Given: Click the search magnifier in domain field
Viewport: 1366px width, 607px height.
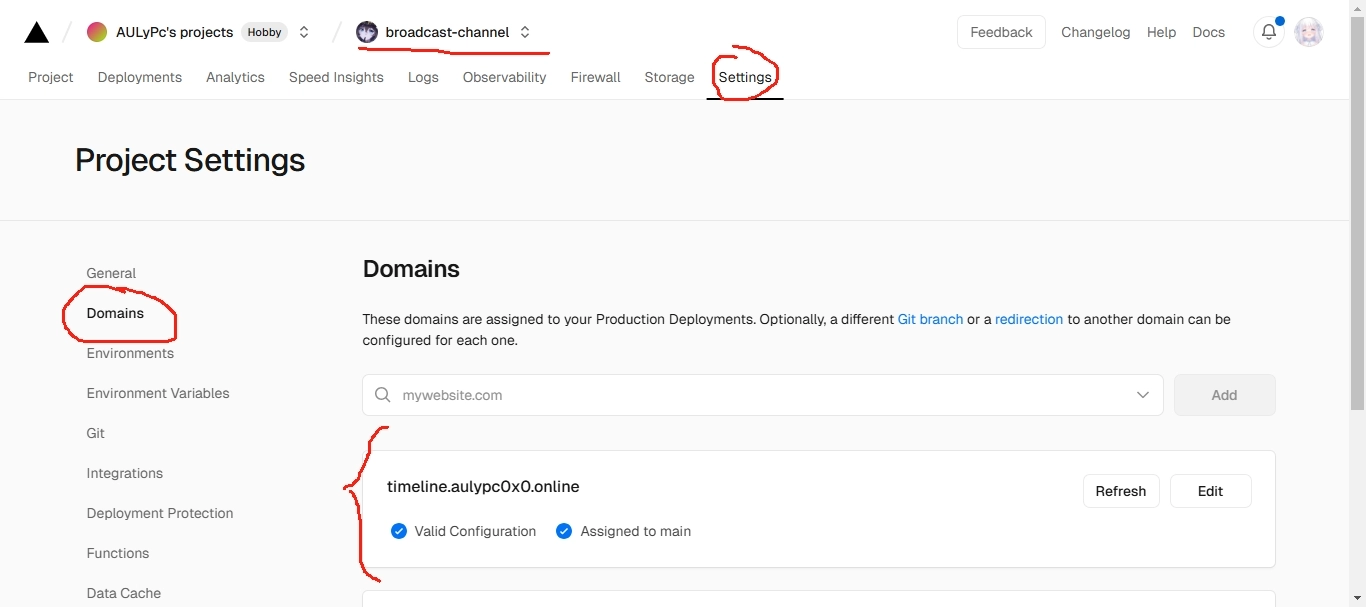Looking at the screenshot, I should tap(383, 395).
